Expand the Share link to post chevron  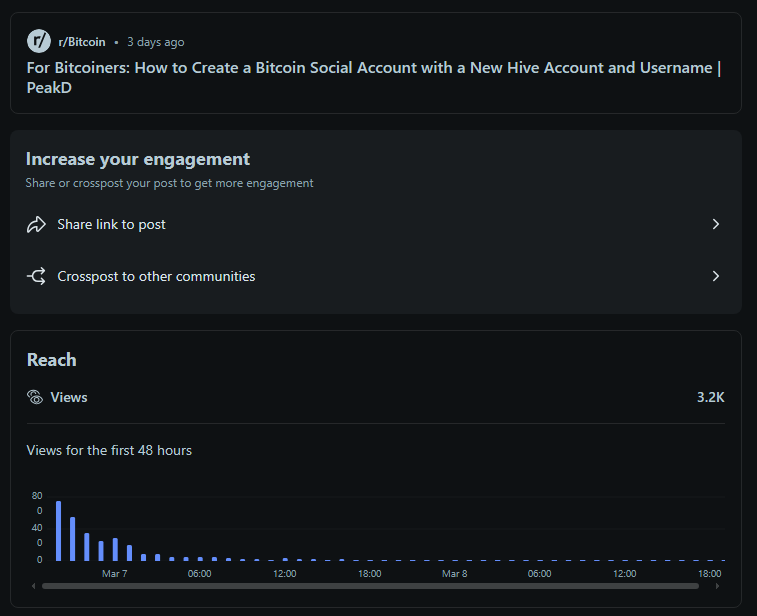click(x=716, y=224)
